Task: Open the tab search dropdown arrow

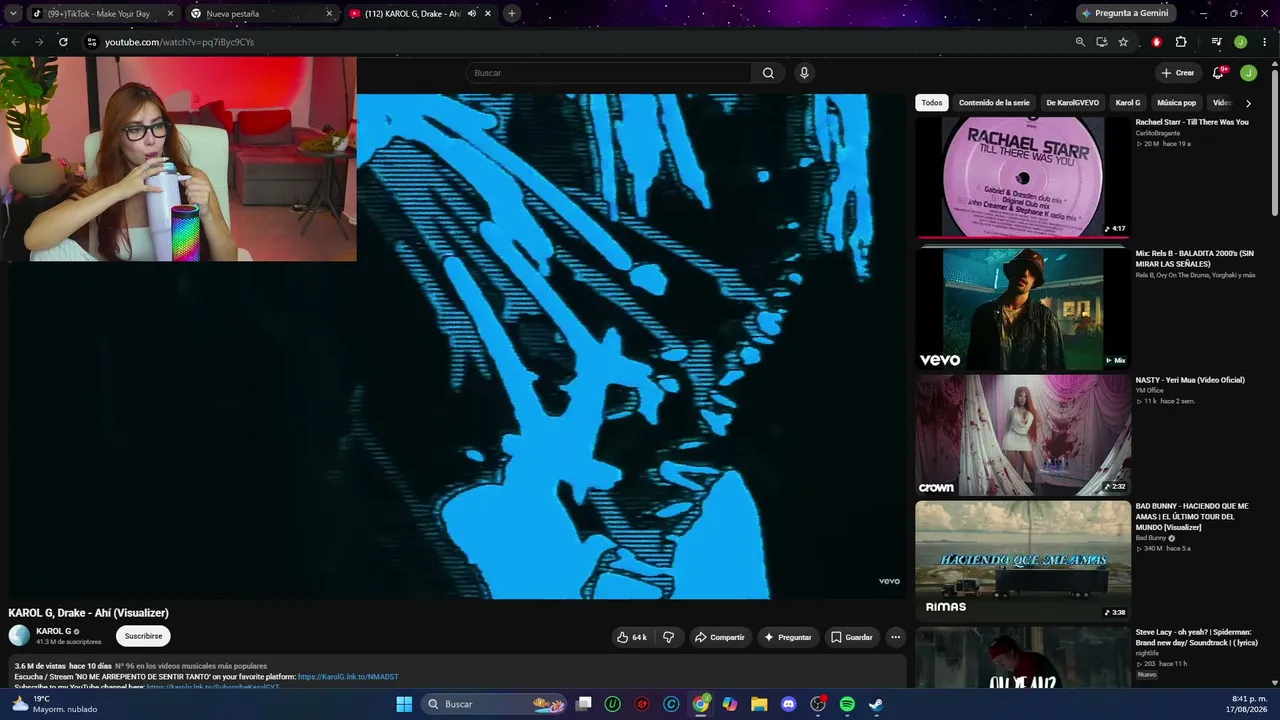Action: (x=13, y=14)
